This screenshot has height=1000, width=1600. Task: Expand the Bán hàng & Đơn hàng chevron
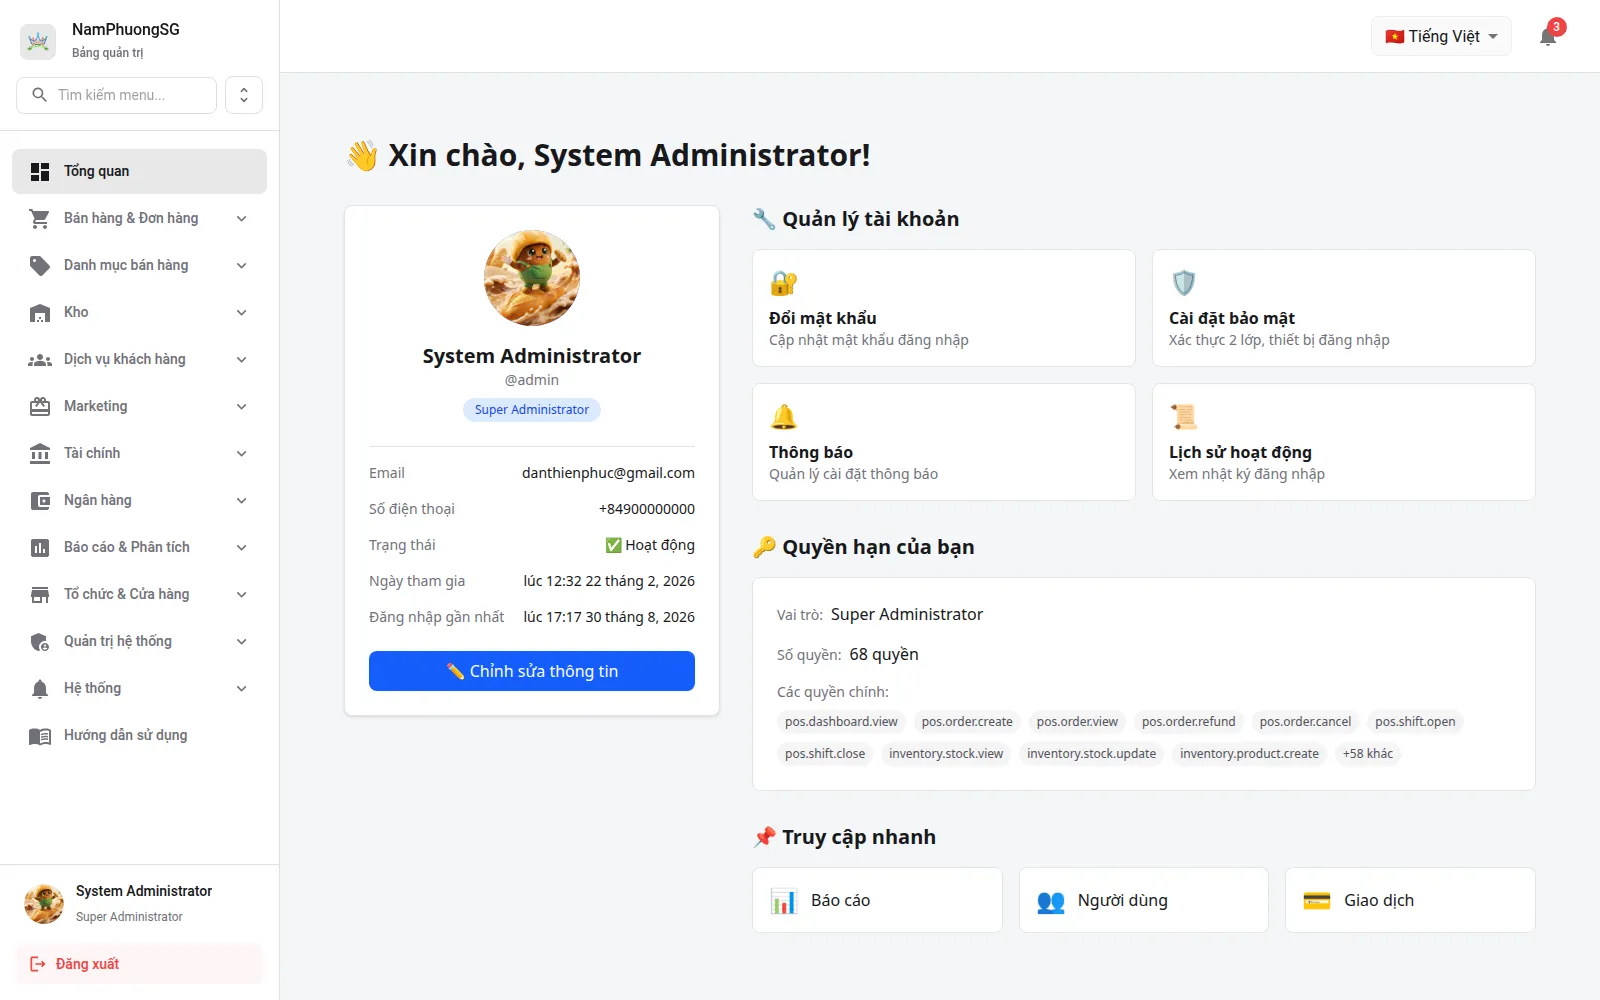[x=241, y=218]
